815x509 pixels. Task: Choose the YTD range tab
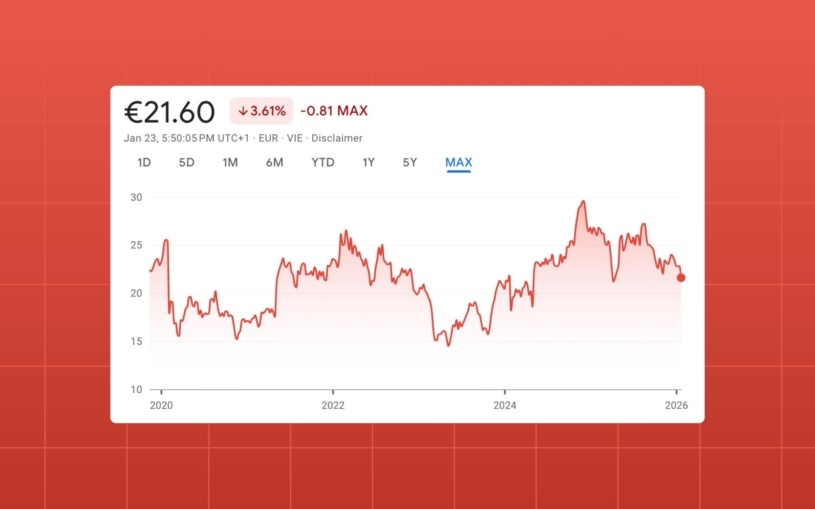tap(323, 163)
